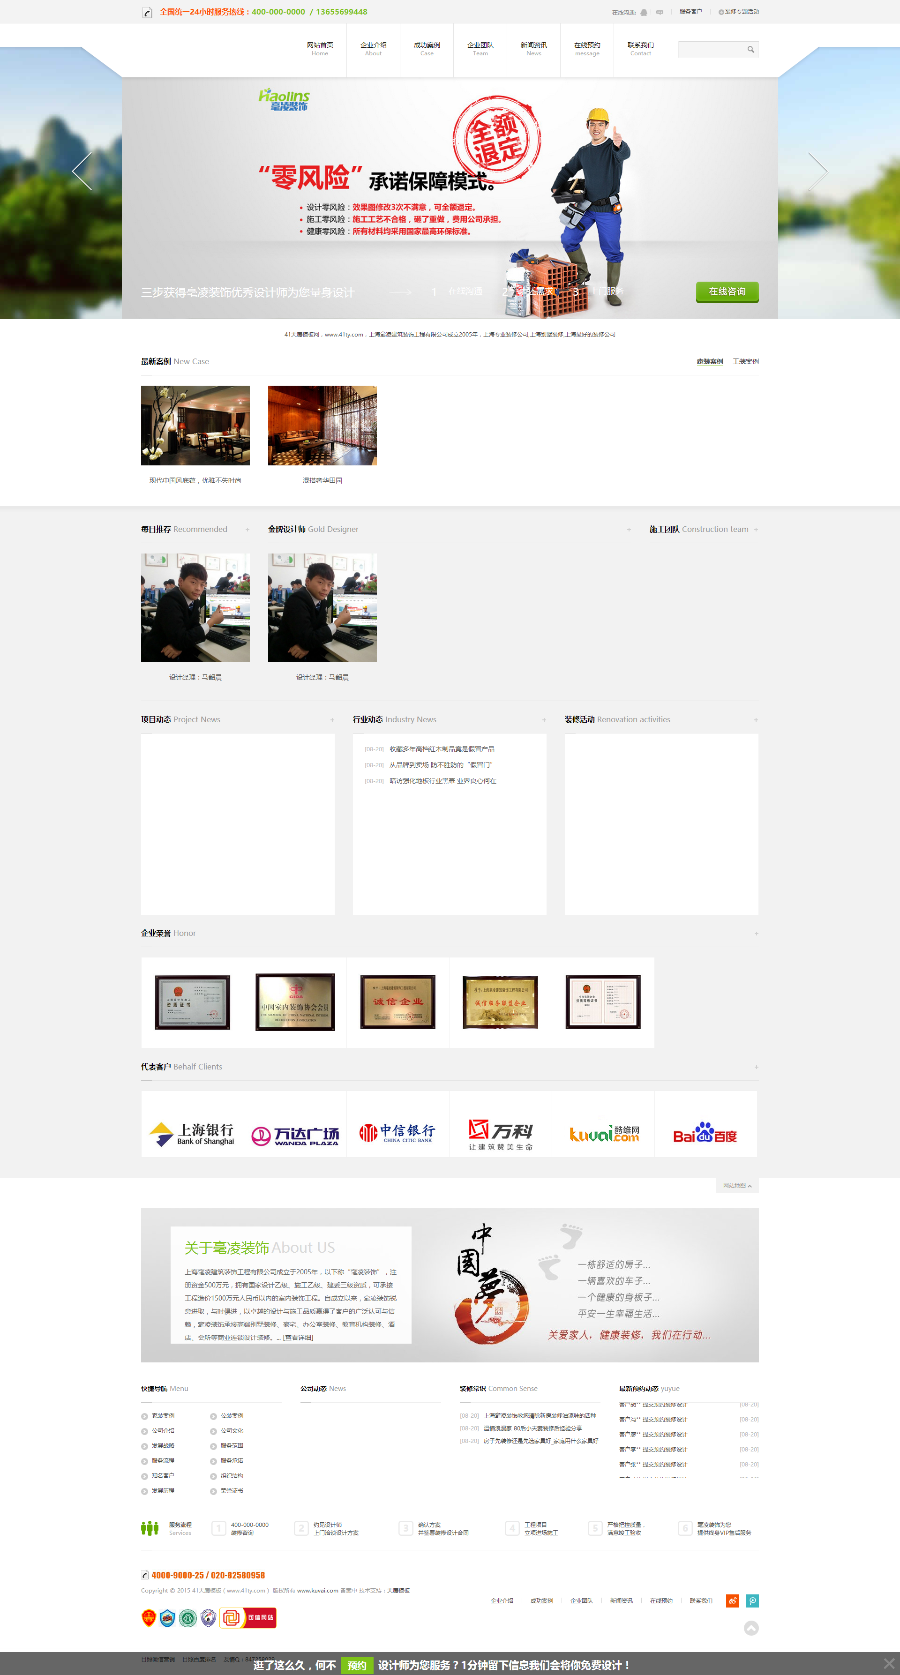Click footer hotline 4000-9000-25 / 020-82580958
This screenshot has width=900, height=1675.
[208, 1575]
